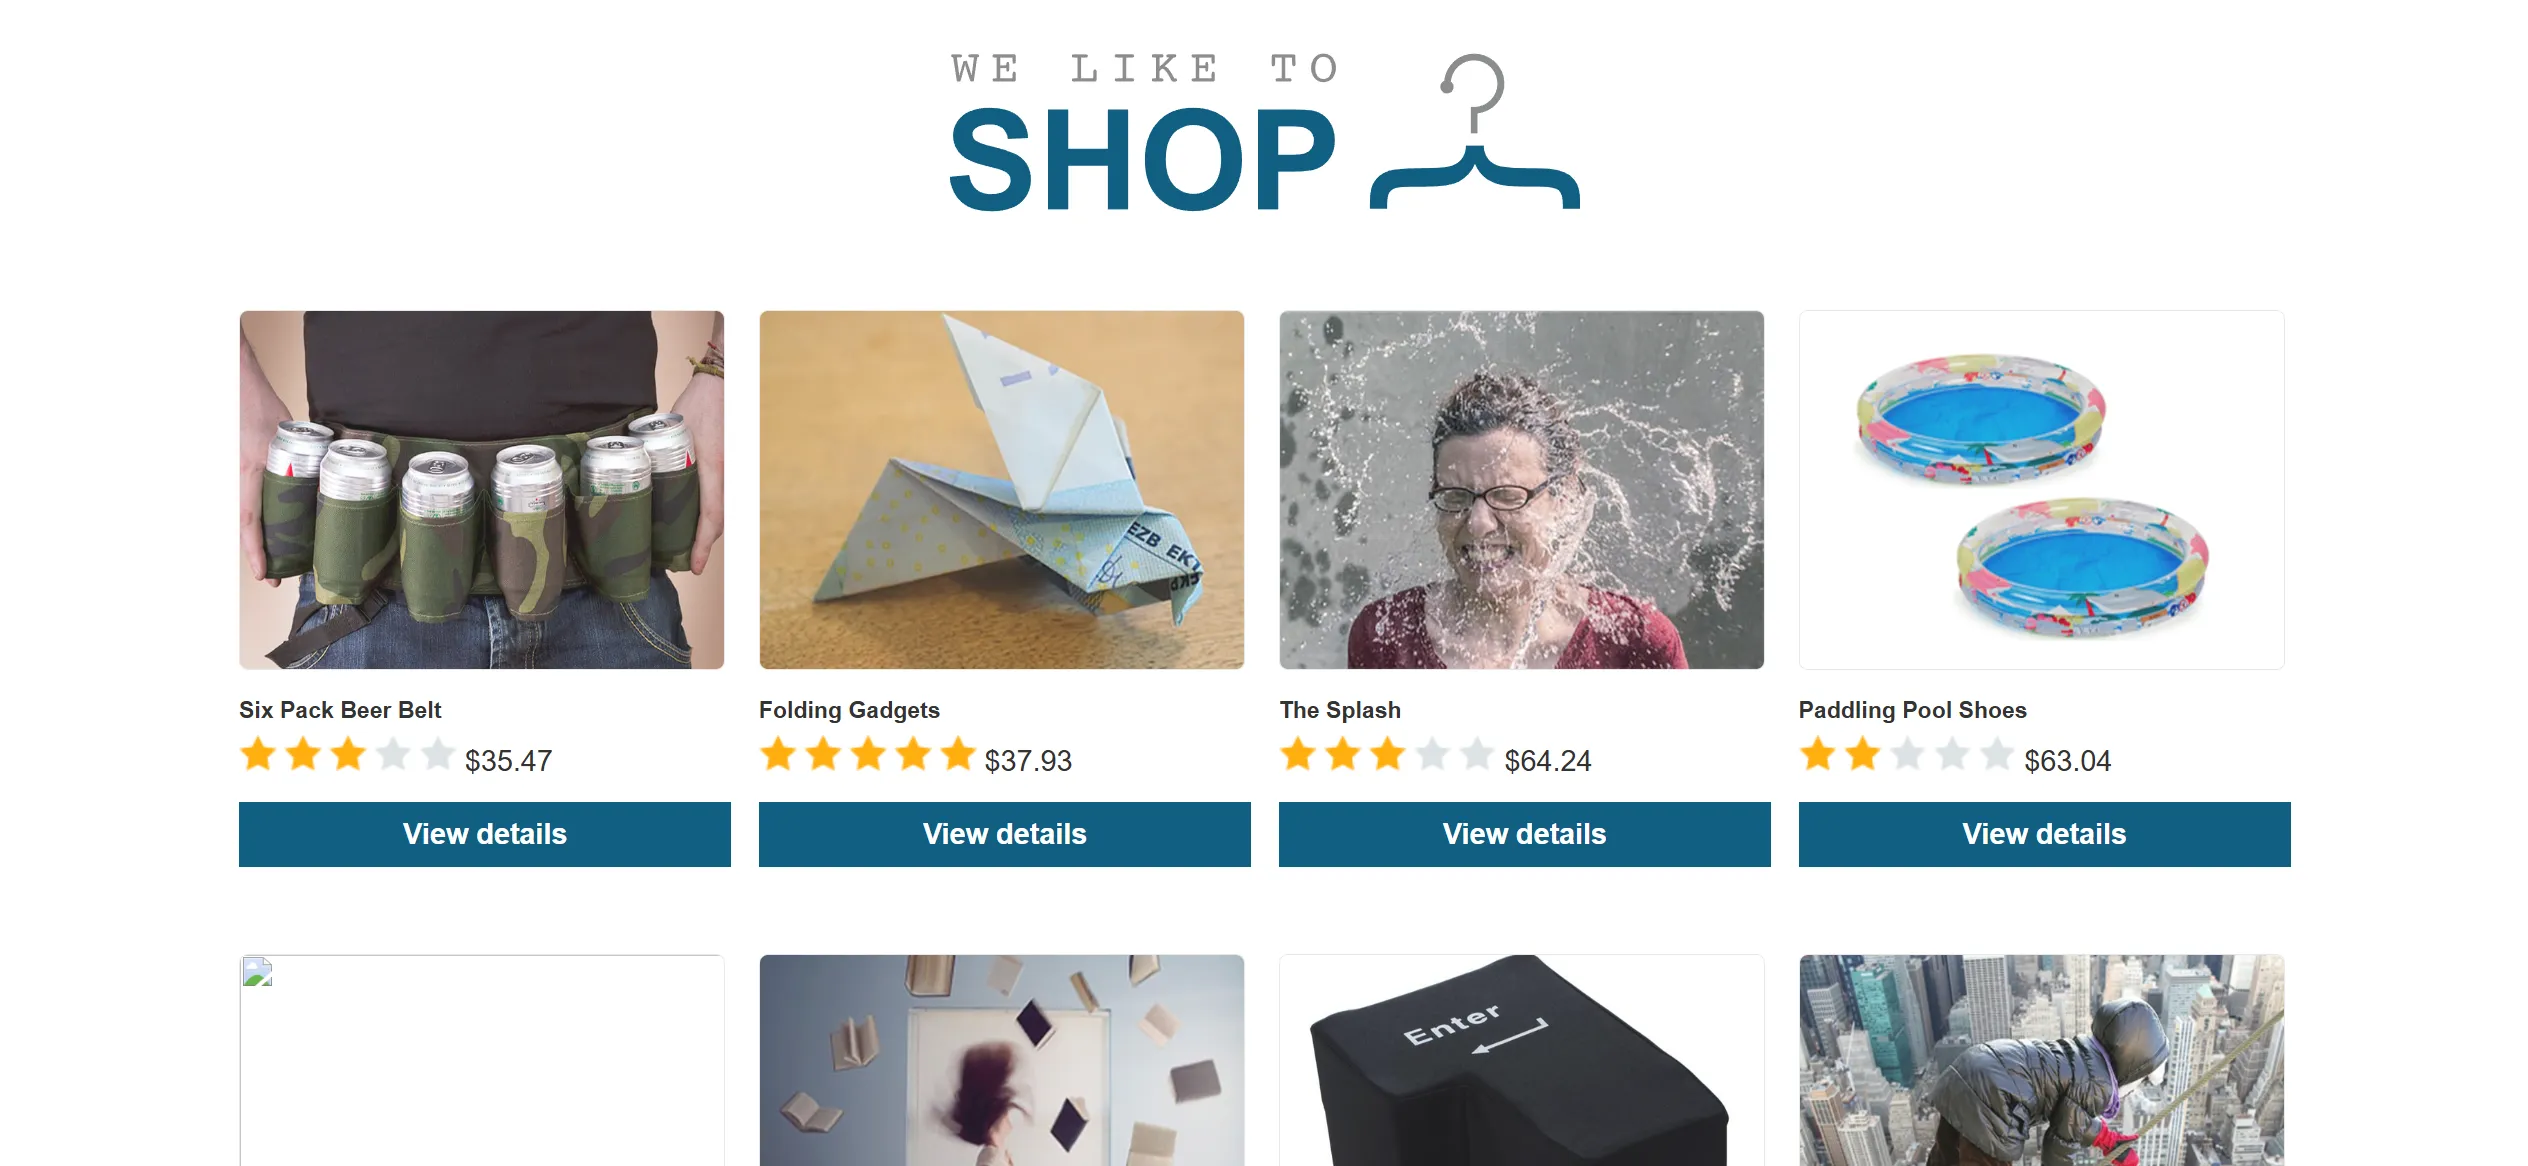View details for Paddling Pool Shoes

(2045, 834)
